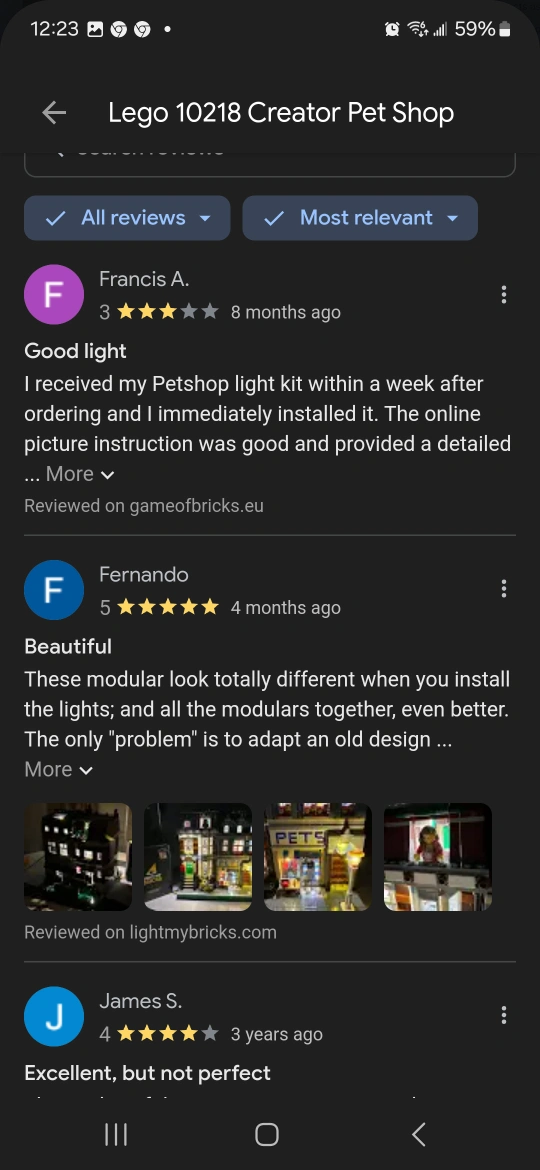Open the three-dot menu on Francis A.'s review
Viewport: 540px width, 1170px height.
pyautogui.click(x=504, y=295)
